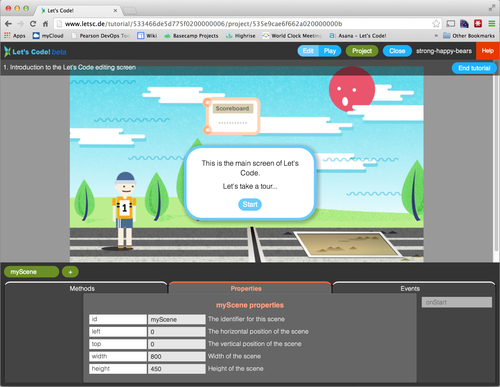Click the 'height' property name cell
Viewport: 500px width, 387px height.
click(x=118, y=369)
